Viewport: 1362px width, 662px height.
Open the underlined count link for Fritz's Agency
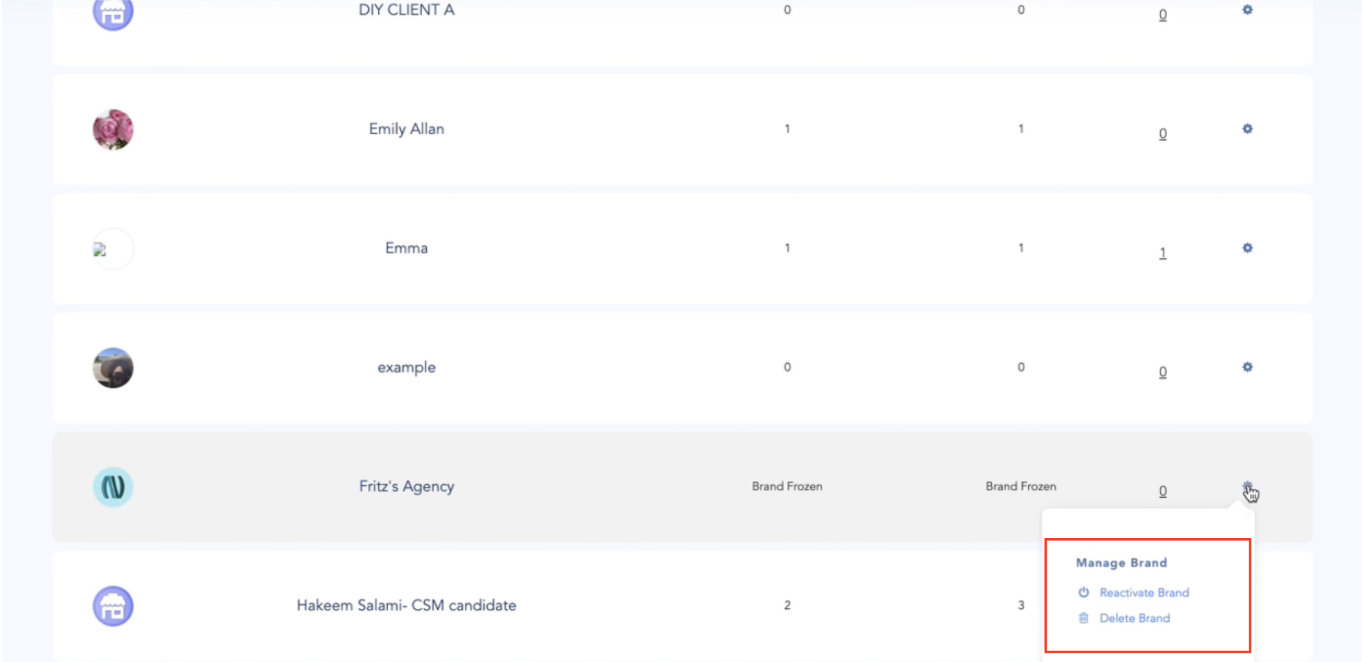coord(1162,491)
